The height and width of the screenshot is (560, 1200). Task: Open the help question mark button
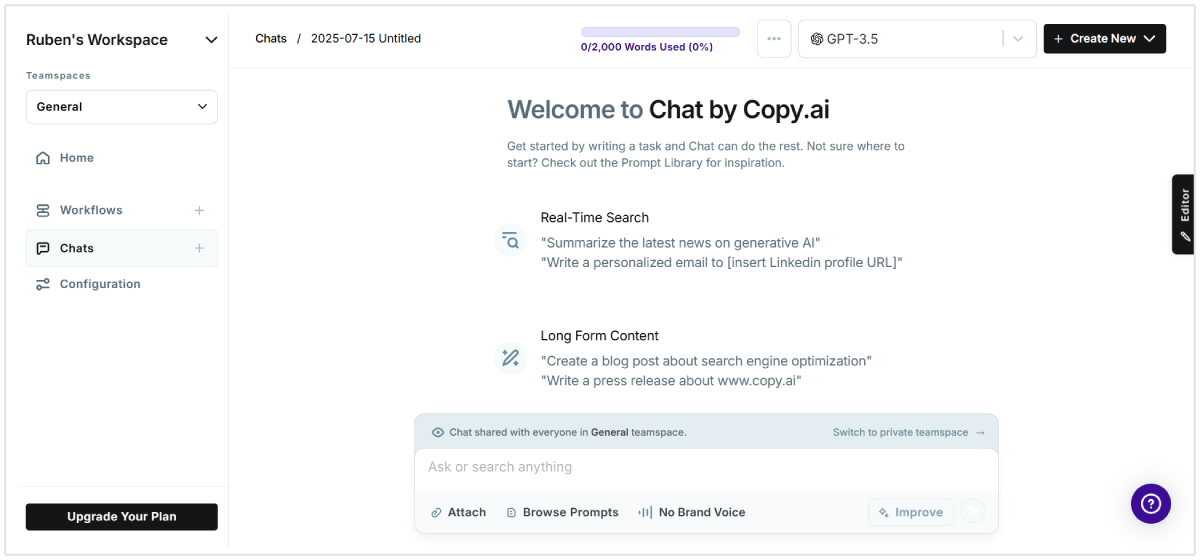[1150, 503]
